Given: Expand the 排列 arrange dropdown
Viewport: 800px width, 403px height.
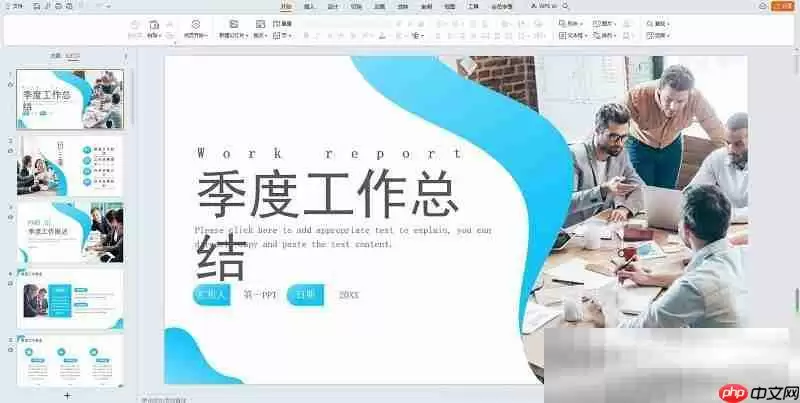Looking at the screenshot, I should click(604, 36).
